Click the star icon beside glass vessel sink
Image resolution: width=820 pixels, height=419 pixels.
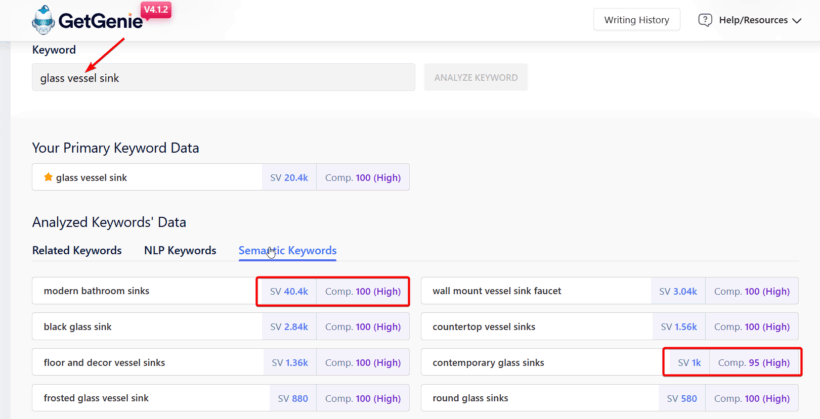47,177
